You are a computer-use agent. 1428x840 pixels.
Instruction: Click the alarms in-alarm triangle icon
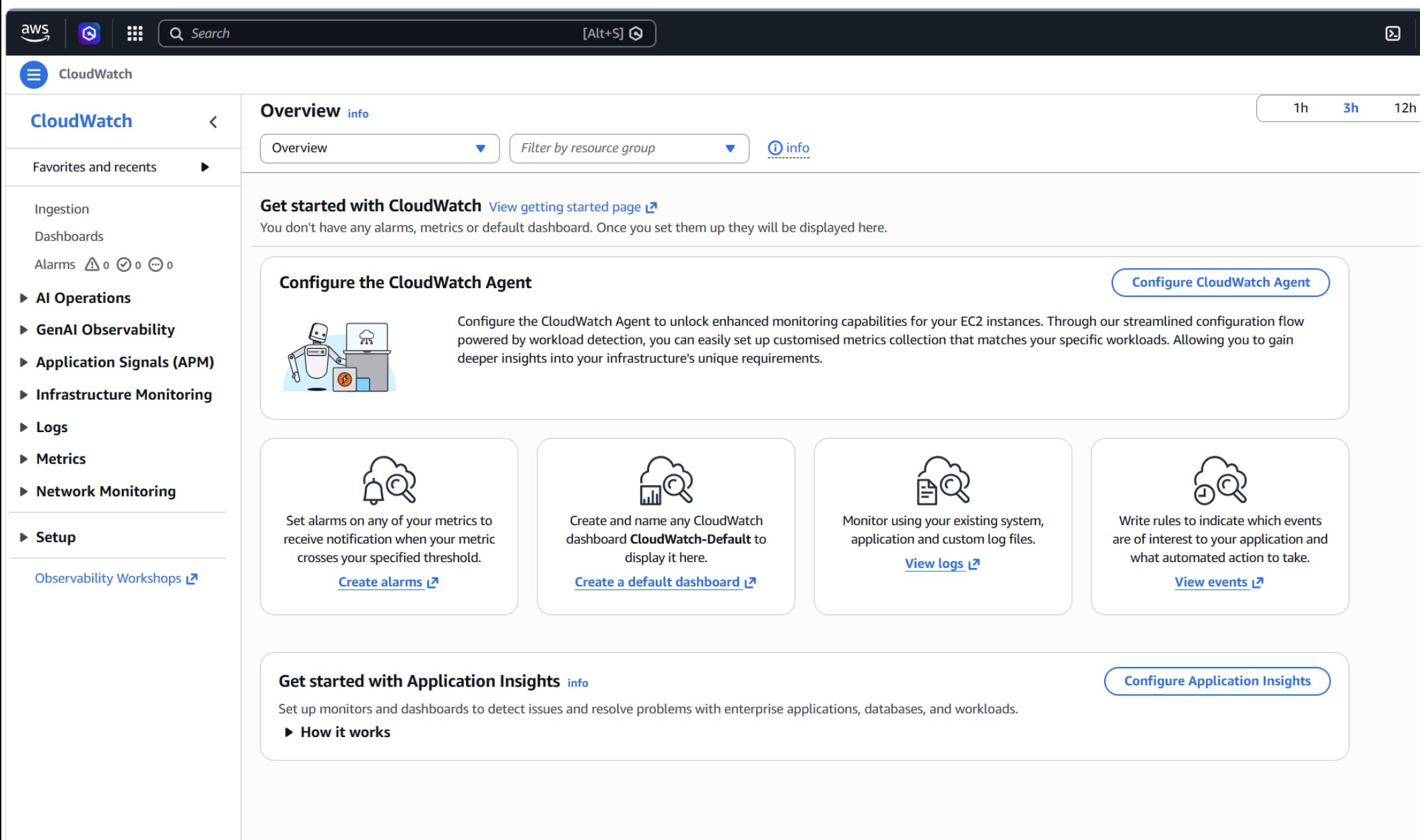click(92, 264)
